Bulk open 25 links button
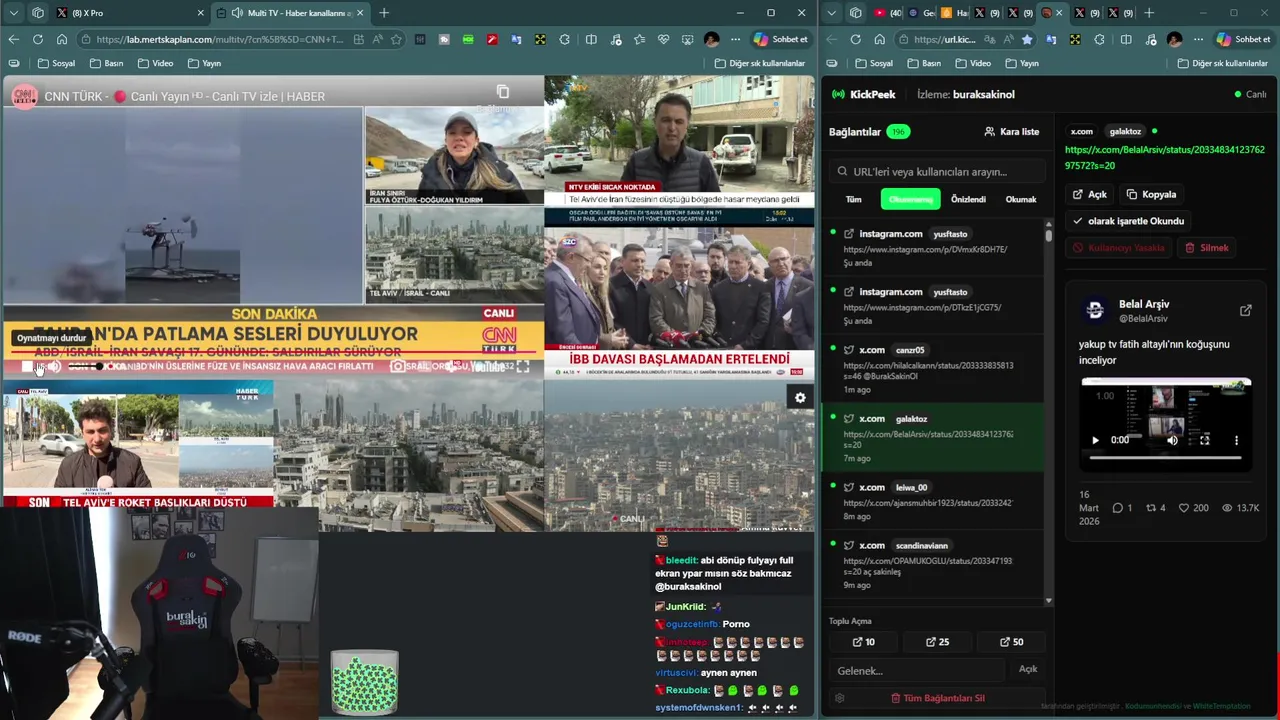The width and height of the screenshot is (1280, 720). click(x=937, y=642)
